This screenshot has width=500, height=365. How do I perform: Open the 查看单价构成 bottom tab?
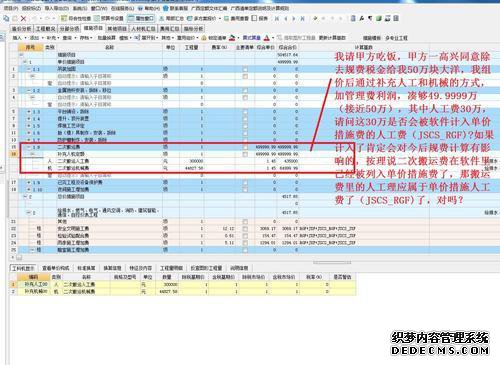click(55, 268)
